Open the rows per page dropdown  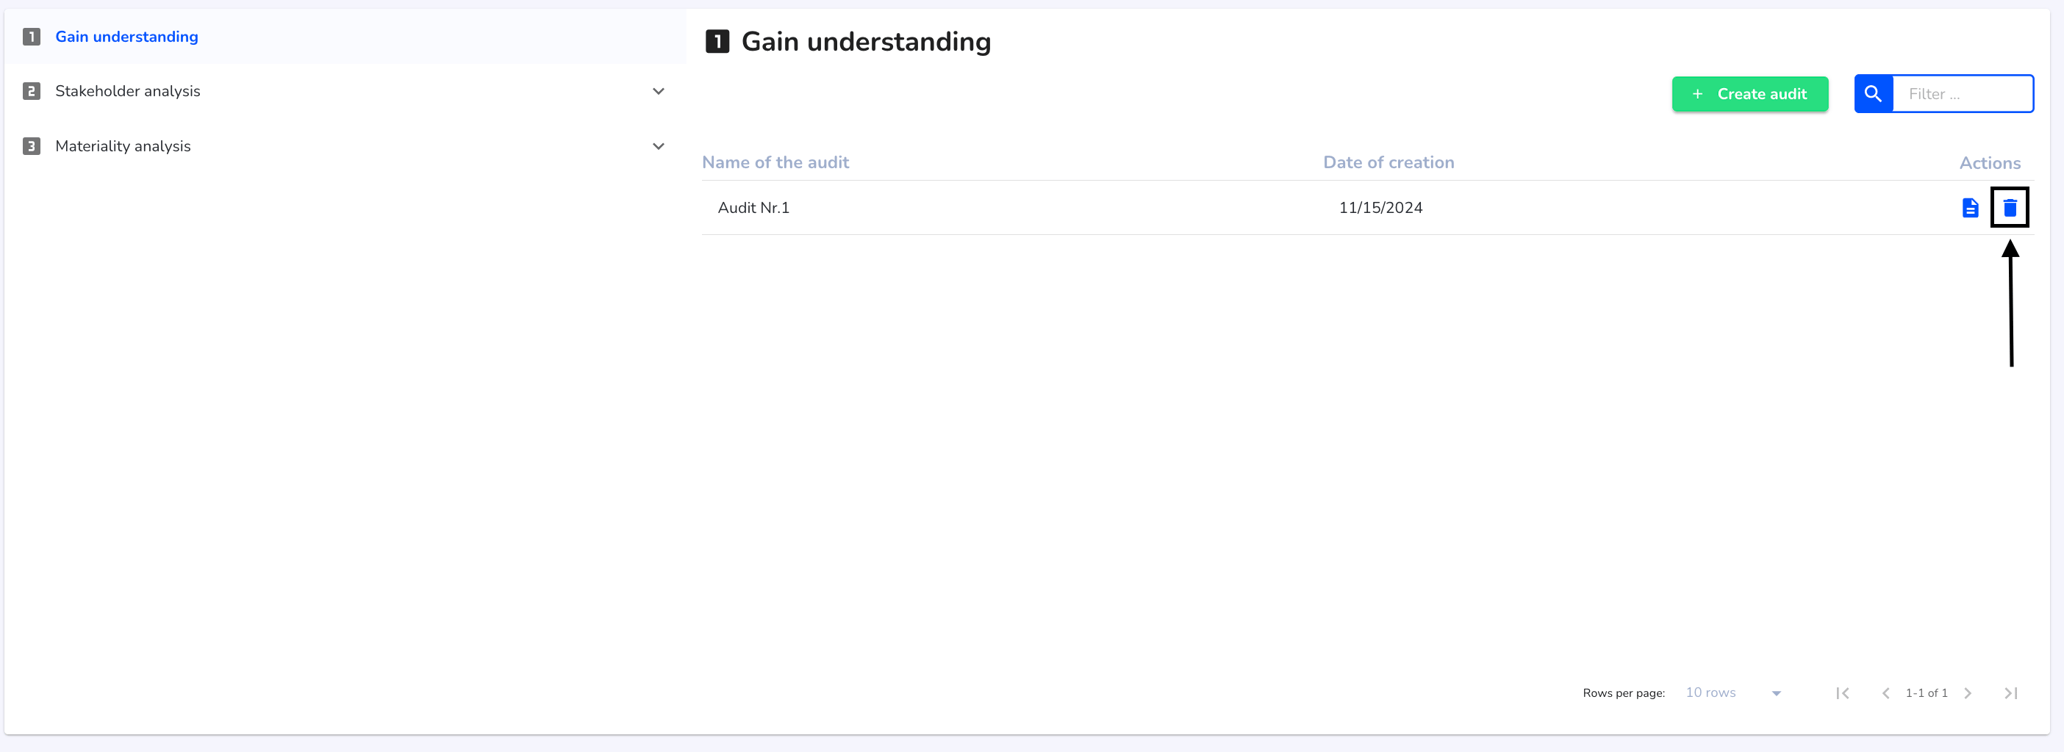[1733, 693]
